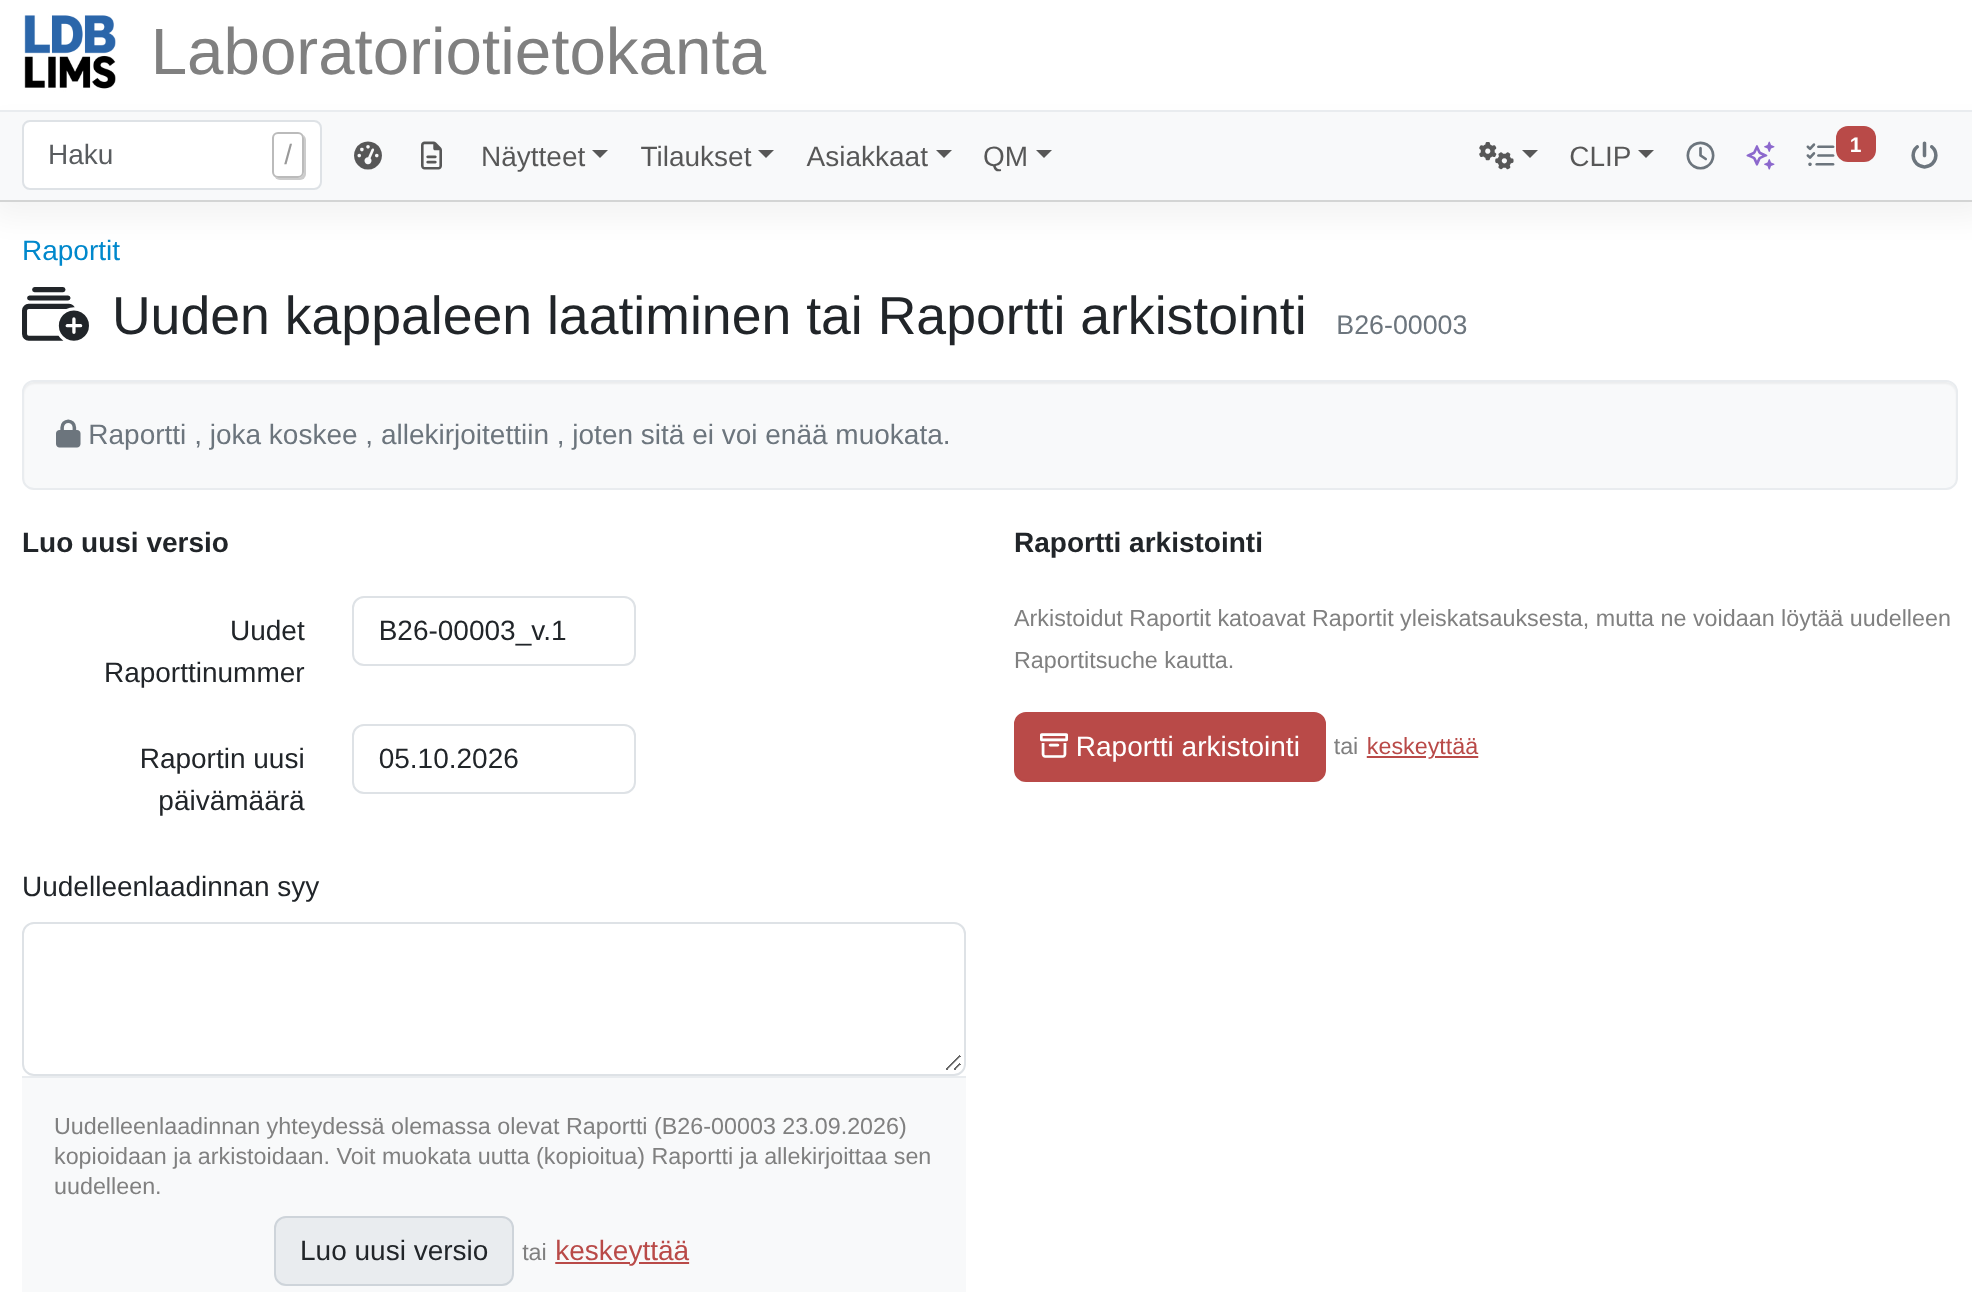The width and height of the screenshot is (1972, 1292).
Task: Click the Laboratoriotietokanta title text
Action: tap(458, 52)
